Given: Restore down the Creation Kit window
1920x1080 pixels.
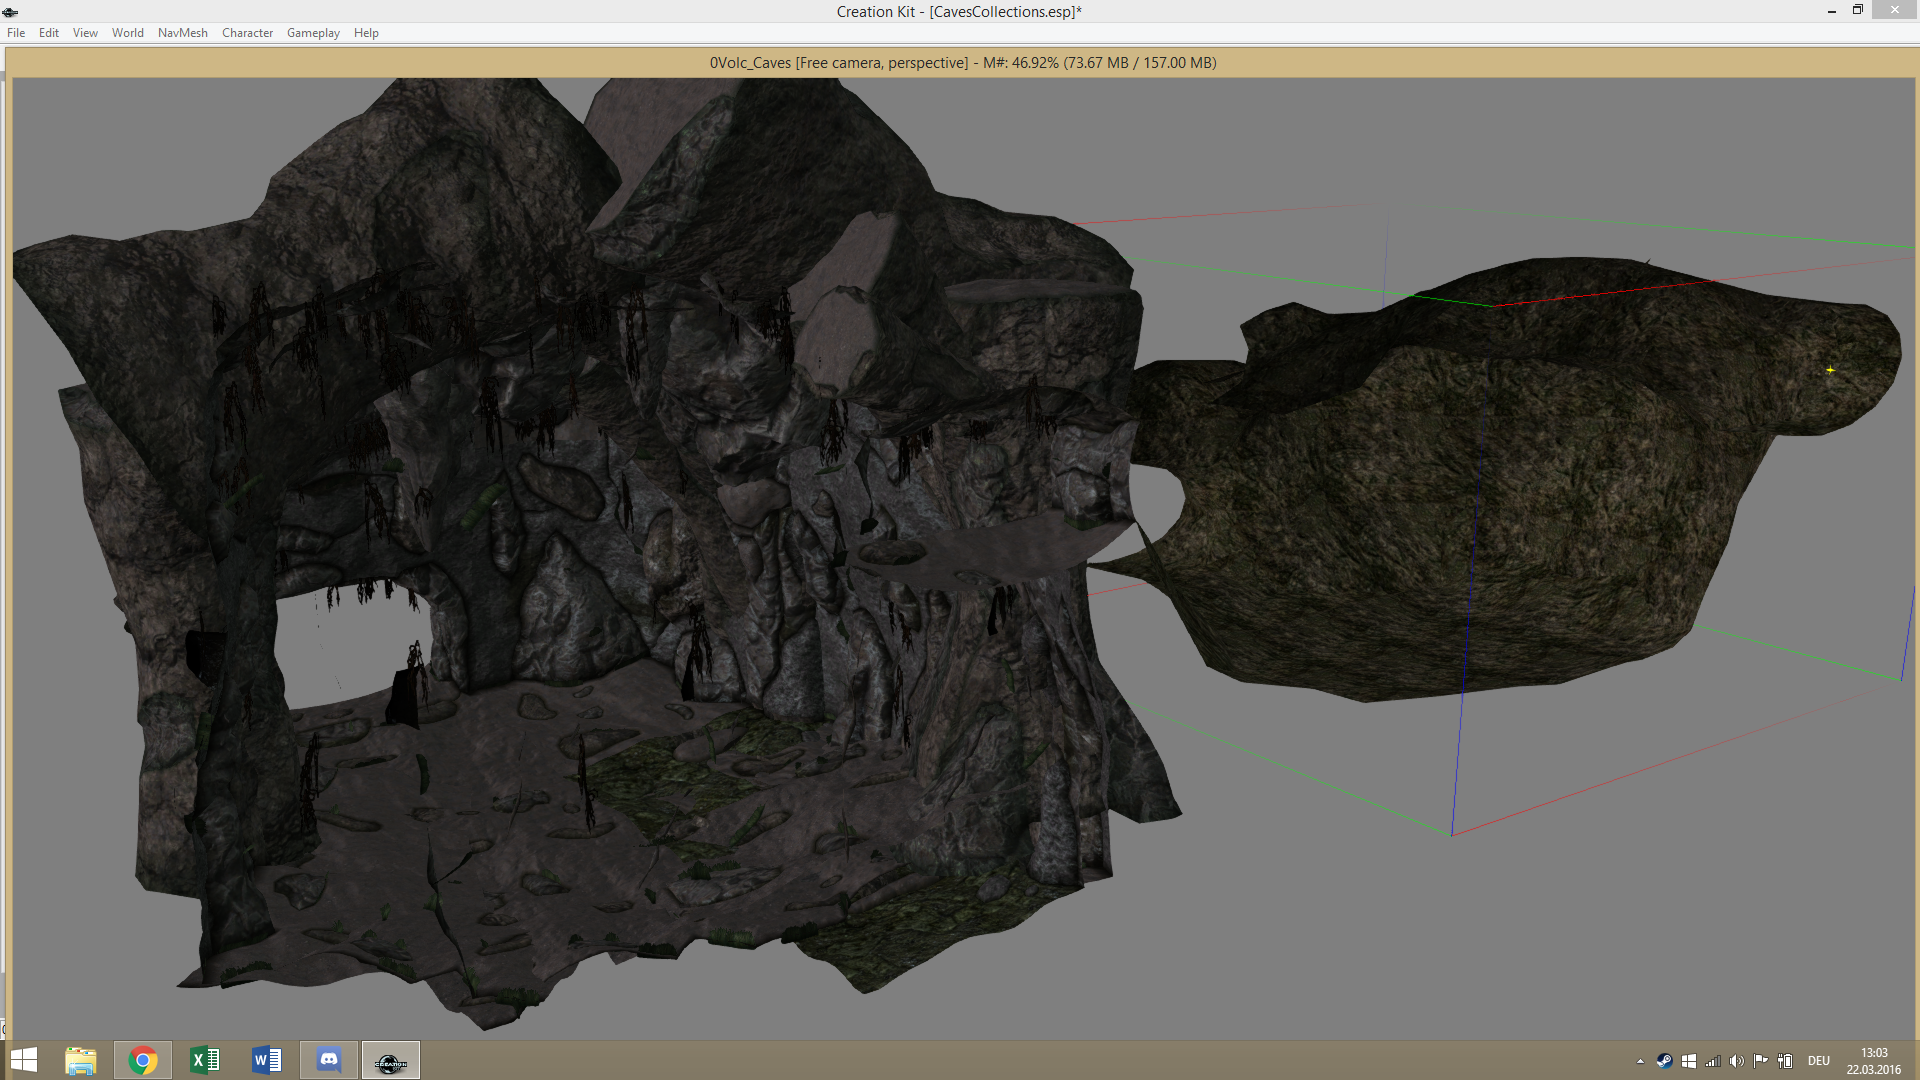Looking at the screenshot, I should 1858,10.
